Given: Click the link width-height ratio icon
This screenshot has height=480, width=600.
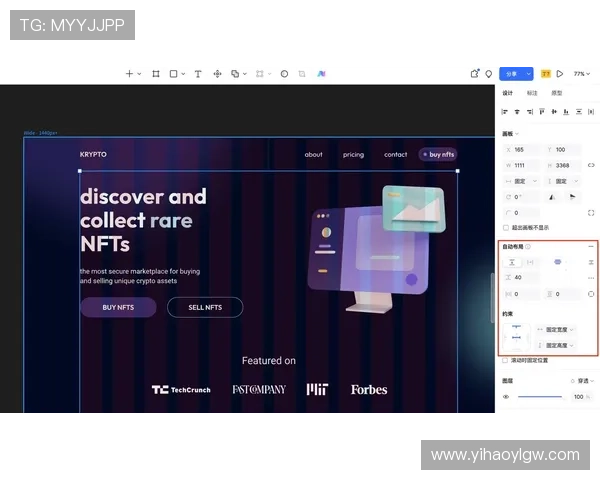Looking at the screenshot, I should [x=591, y=165].
